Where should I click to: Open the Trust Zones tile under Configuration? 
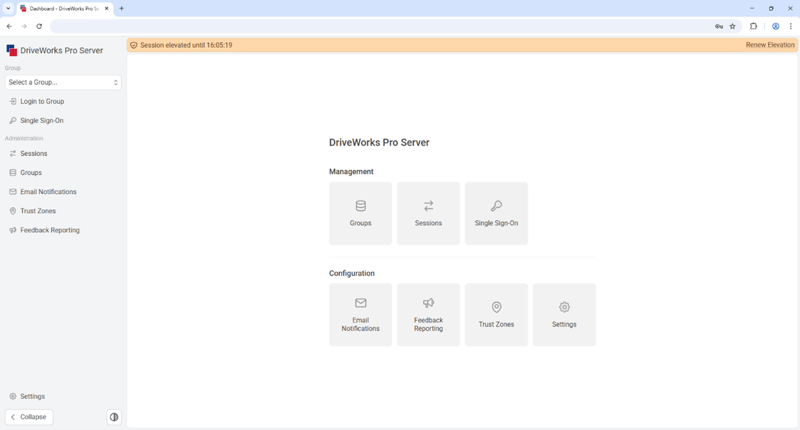(496, 315)
